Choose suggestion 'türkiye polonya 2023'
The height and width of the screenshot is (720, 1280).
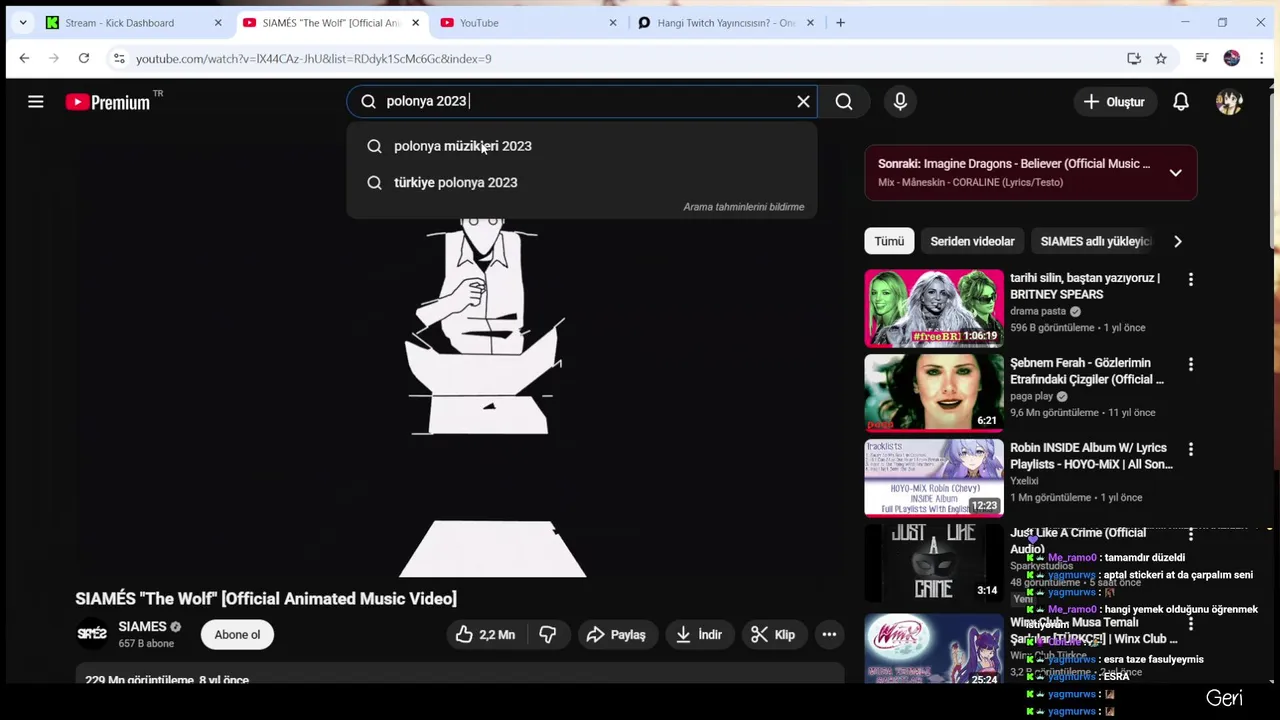[582, 182]
